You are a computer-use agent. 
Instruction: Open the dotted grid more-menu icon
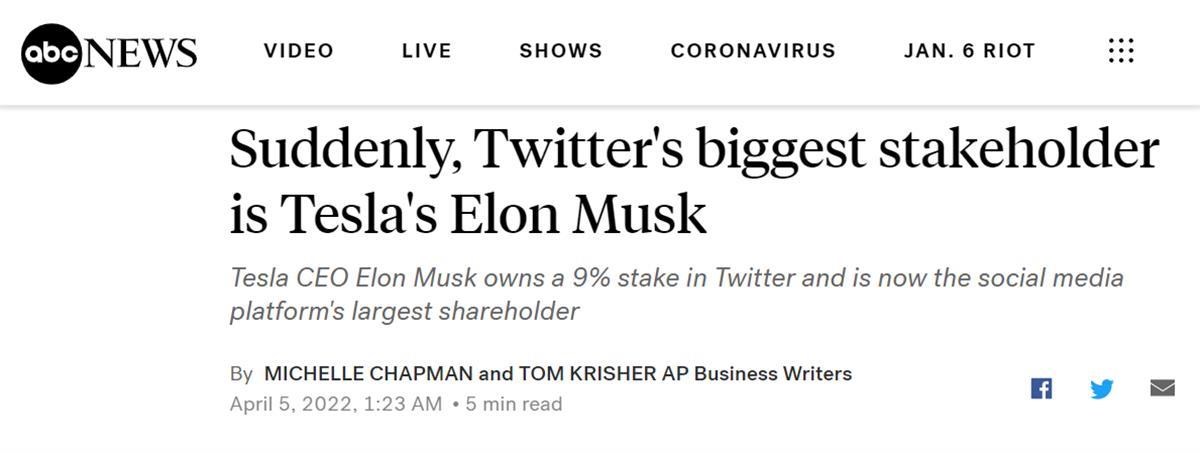[x=1121, y=51]
